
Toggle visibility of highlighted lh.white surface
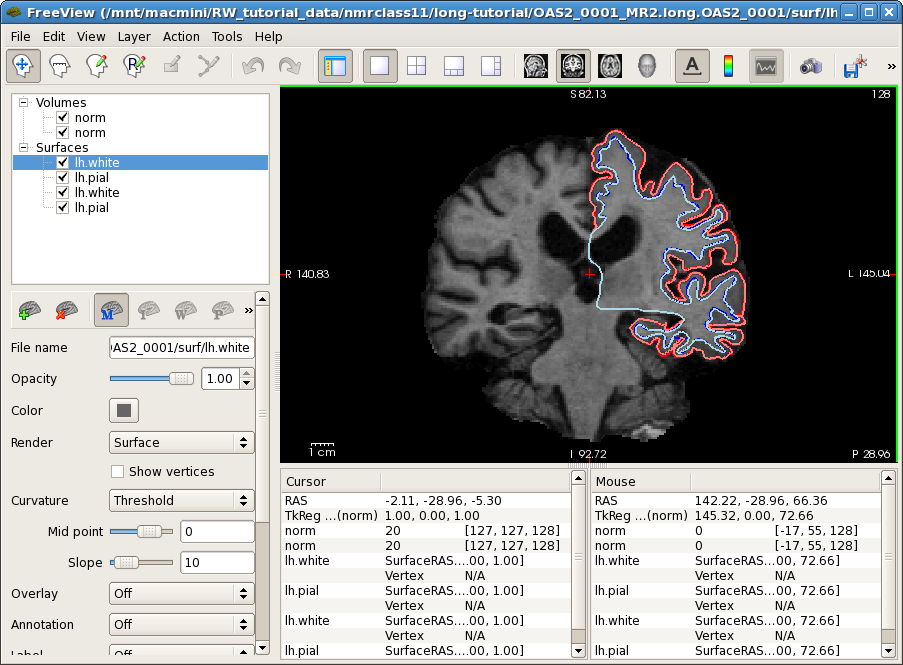tap(63, 163)
